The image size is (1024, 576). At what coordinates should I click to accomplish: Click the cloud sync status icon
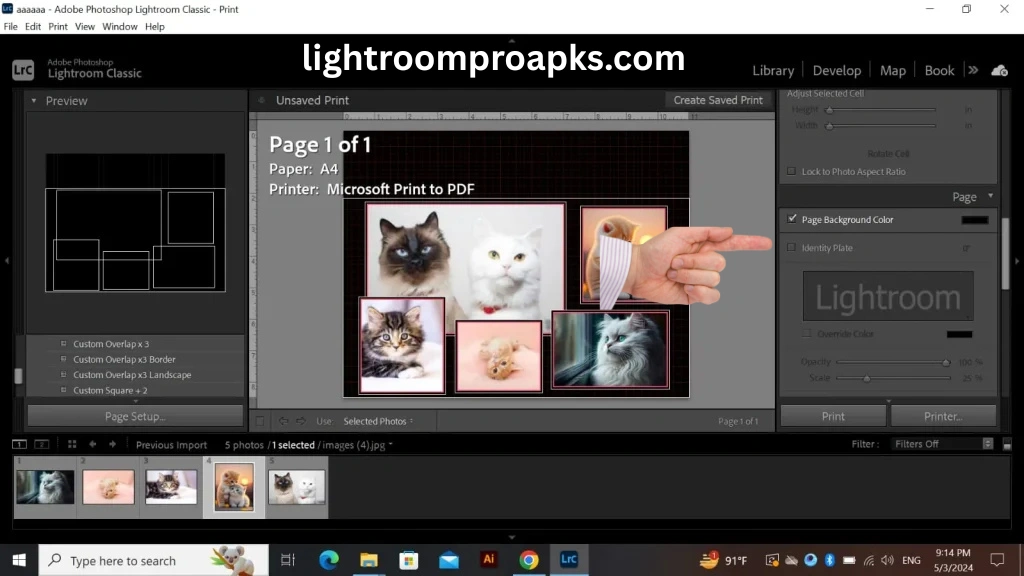1000,70
